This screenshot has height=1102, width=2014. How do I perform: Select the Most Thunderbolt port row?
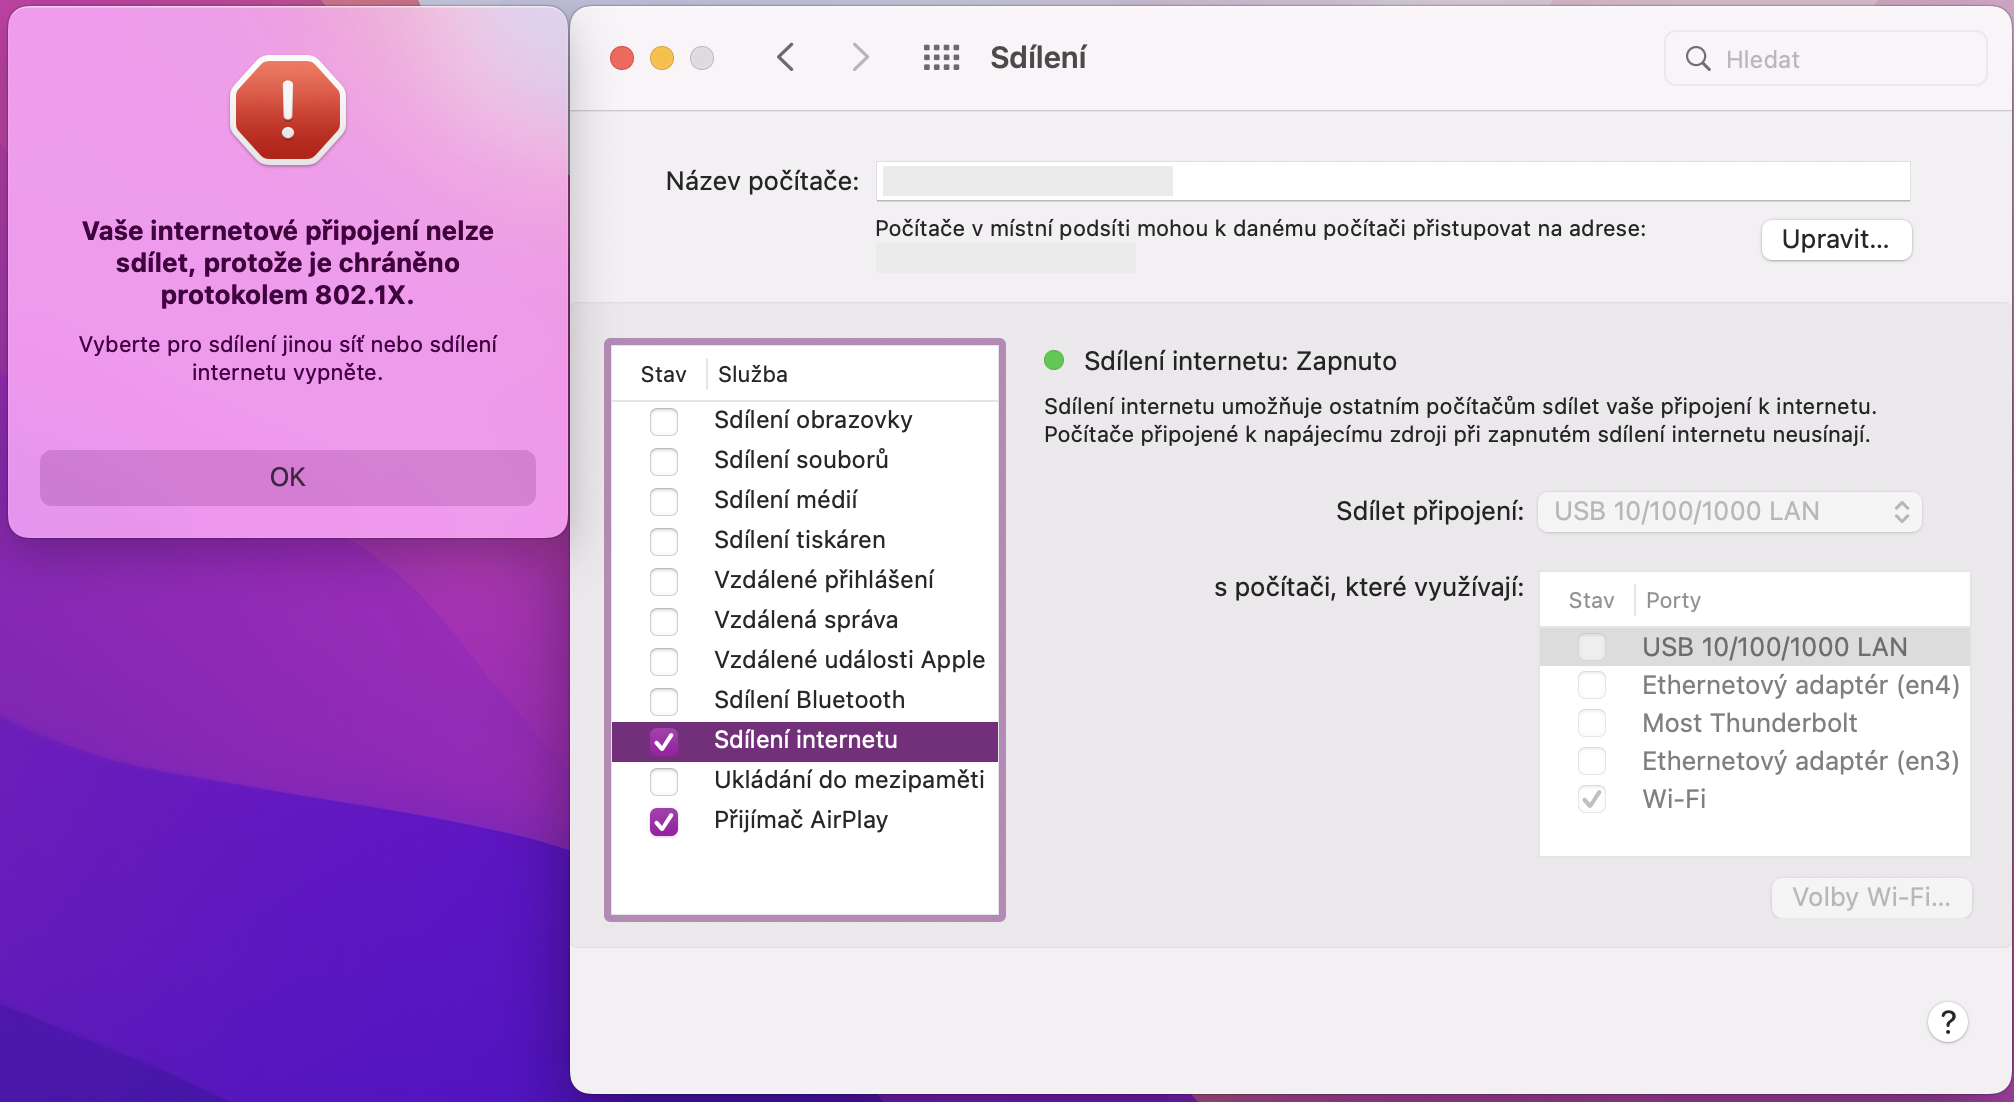pyautogui.click(x=1749, y=723)
